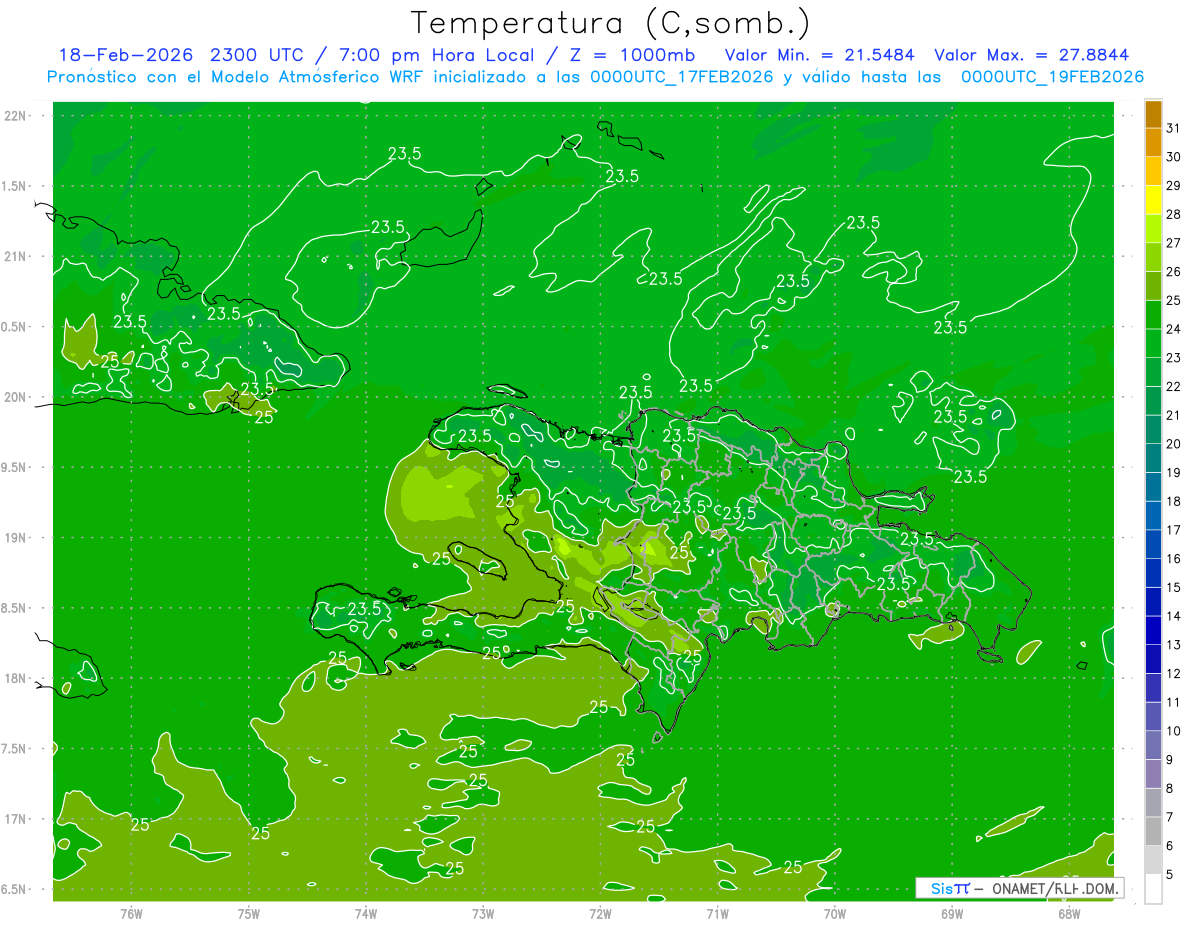Click the '18N' latitude axis label
The image size is (1200, 927).
click(15, 678)
